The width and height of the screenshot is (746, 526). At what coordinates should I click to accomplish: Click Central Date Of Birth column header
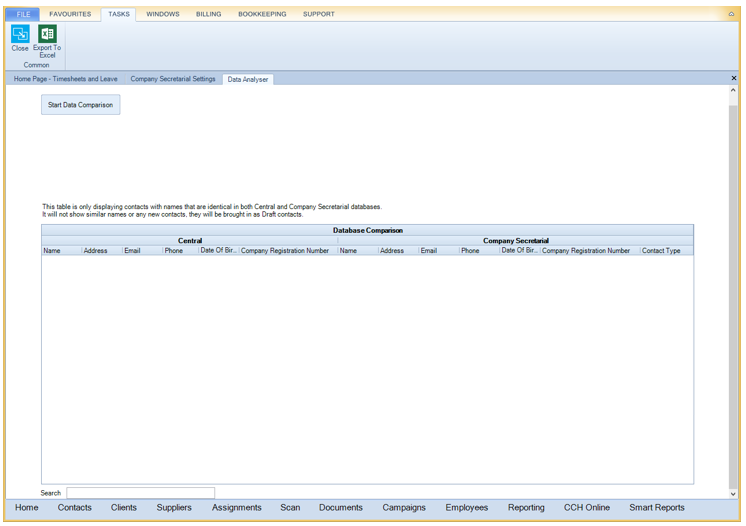218,251
